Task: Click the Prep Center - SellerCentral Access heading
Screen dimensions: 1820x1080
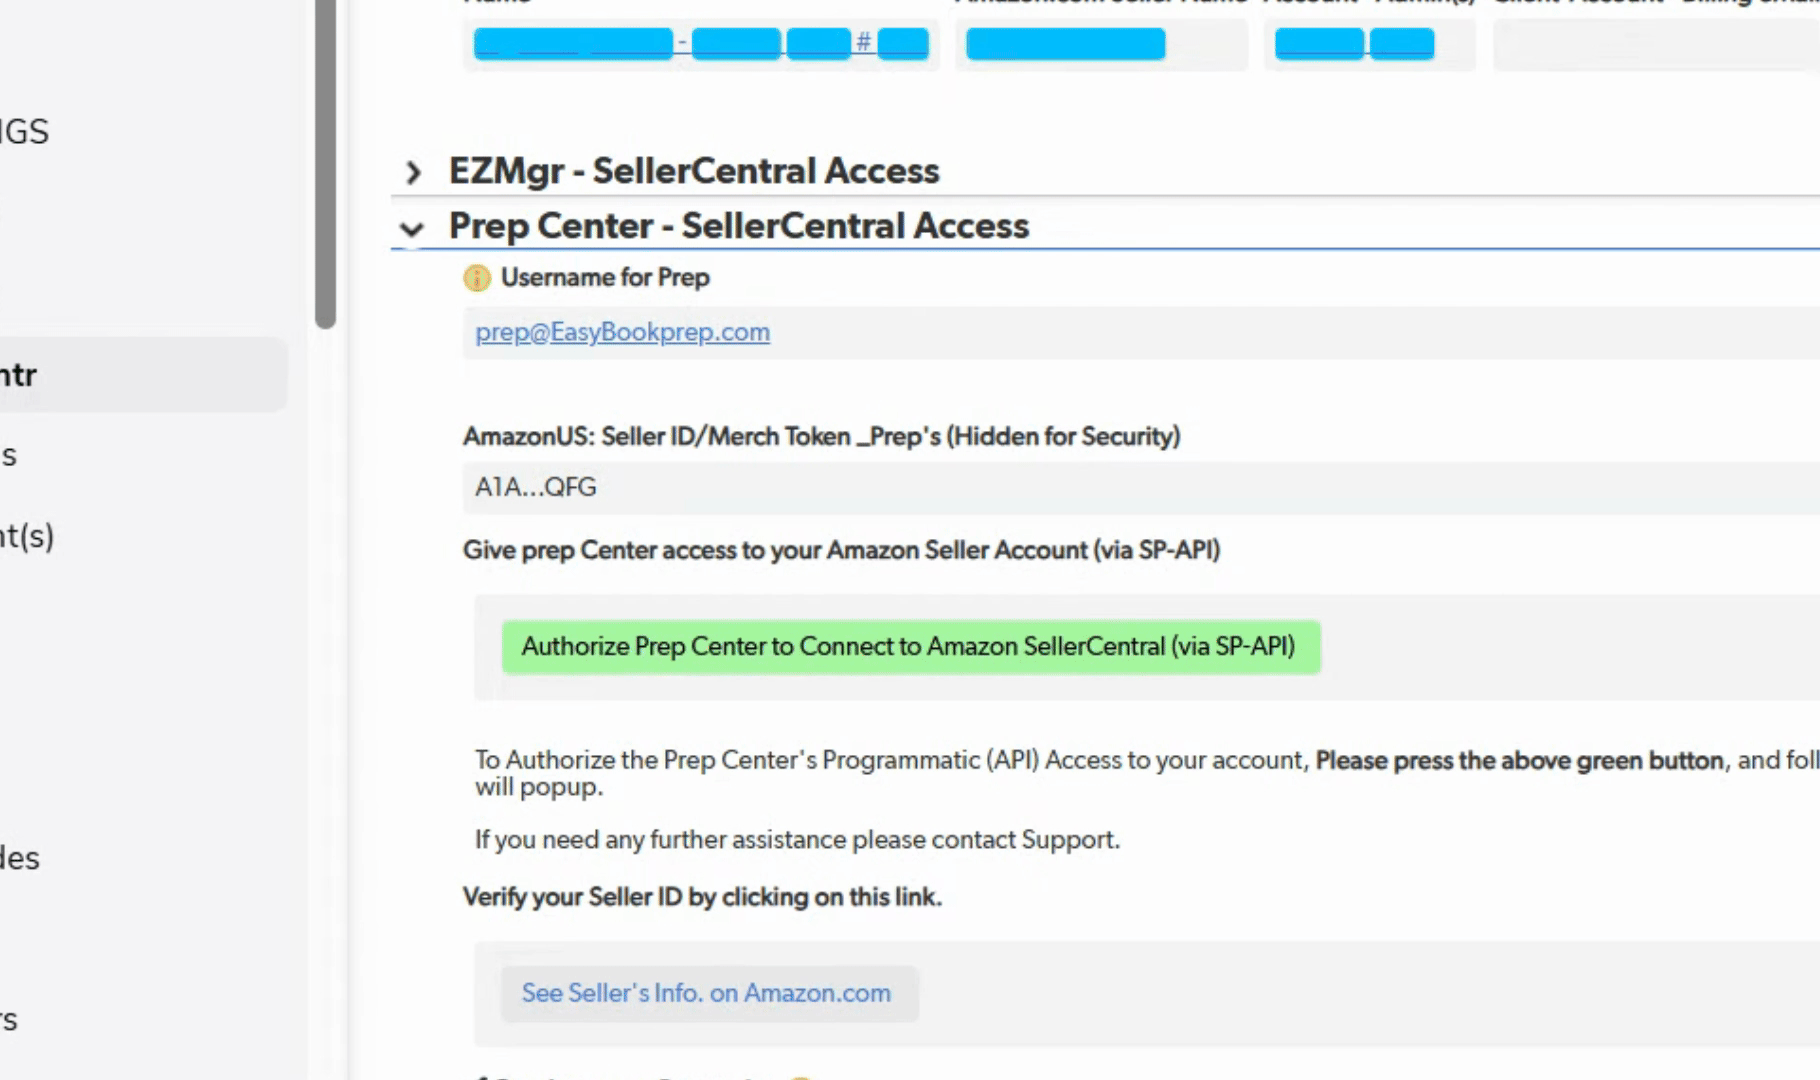Action: pyautogui.click(x=738, y=226)
